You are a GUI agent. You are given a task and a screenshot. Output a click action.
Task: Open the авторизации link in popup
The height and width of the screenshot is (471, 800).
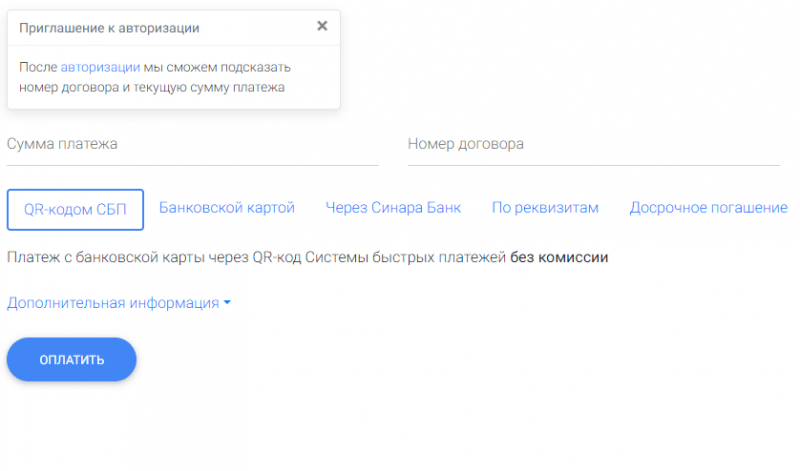coord(100,67)
